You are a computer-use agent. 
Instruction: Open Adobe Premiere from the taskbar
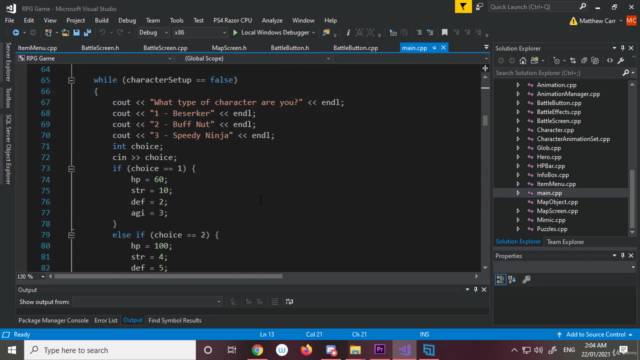click(380, 350)
